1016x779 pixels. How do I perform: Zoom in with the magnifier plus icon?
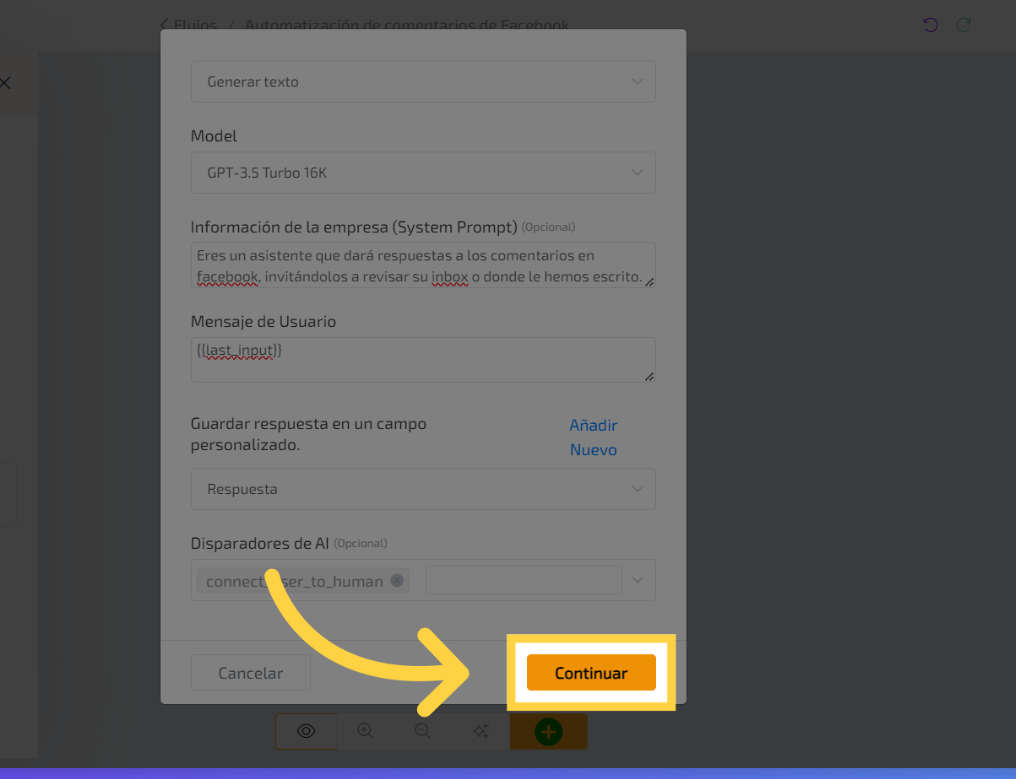(x=365, y=732)
